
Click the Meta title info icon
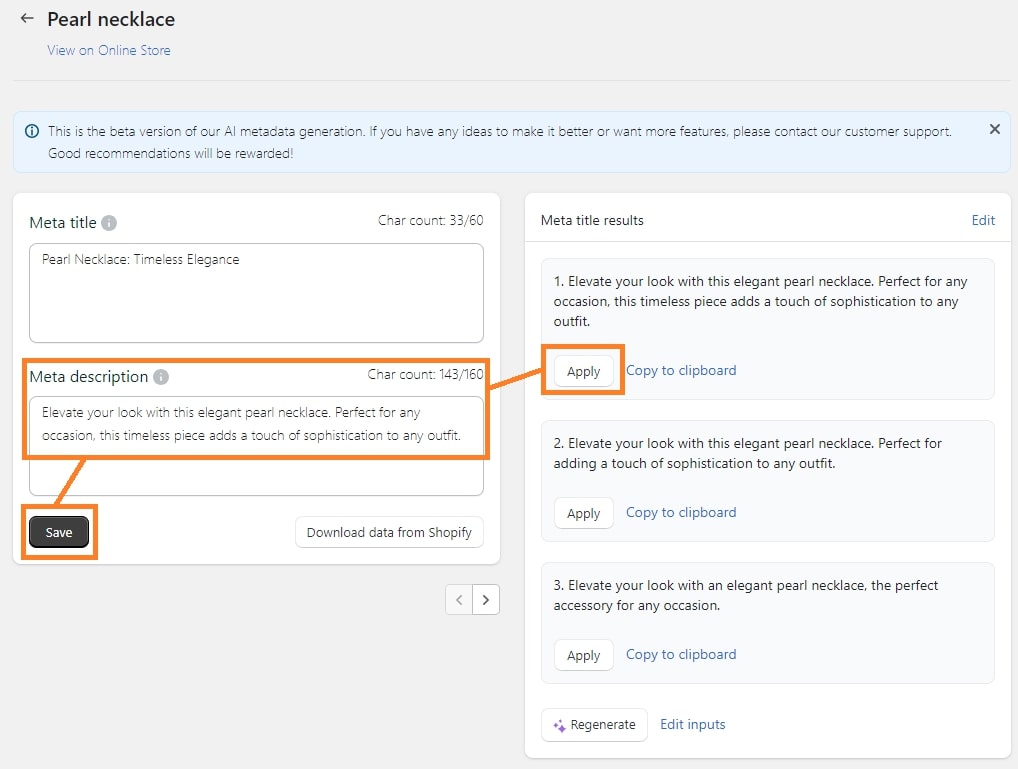pyautogui.click(x=108, y=223)
